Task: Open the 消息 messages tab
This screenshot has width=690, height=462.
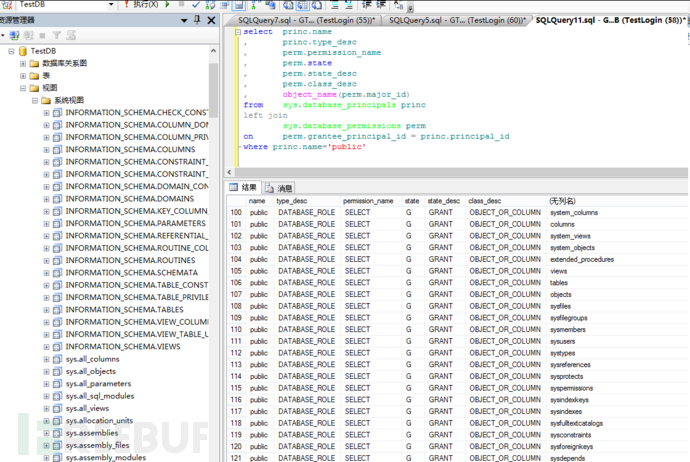Action: pyautogui.click(x=280, y=188)
